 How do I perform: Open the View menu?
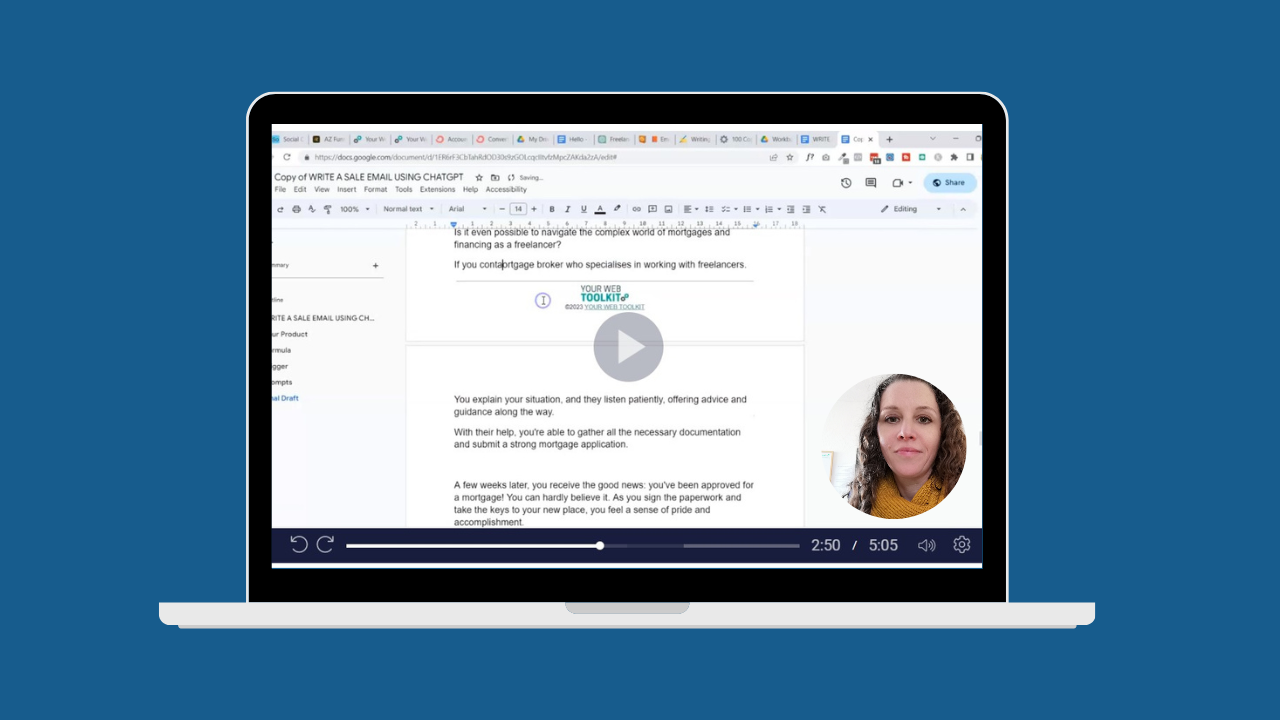point(322,189)
